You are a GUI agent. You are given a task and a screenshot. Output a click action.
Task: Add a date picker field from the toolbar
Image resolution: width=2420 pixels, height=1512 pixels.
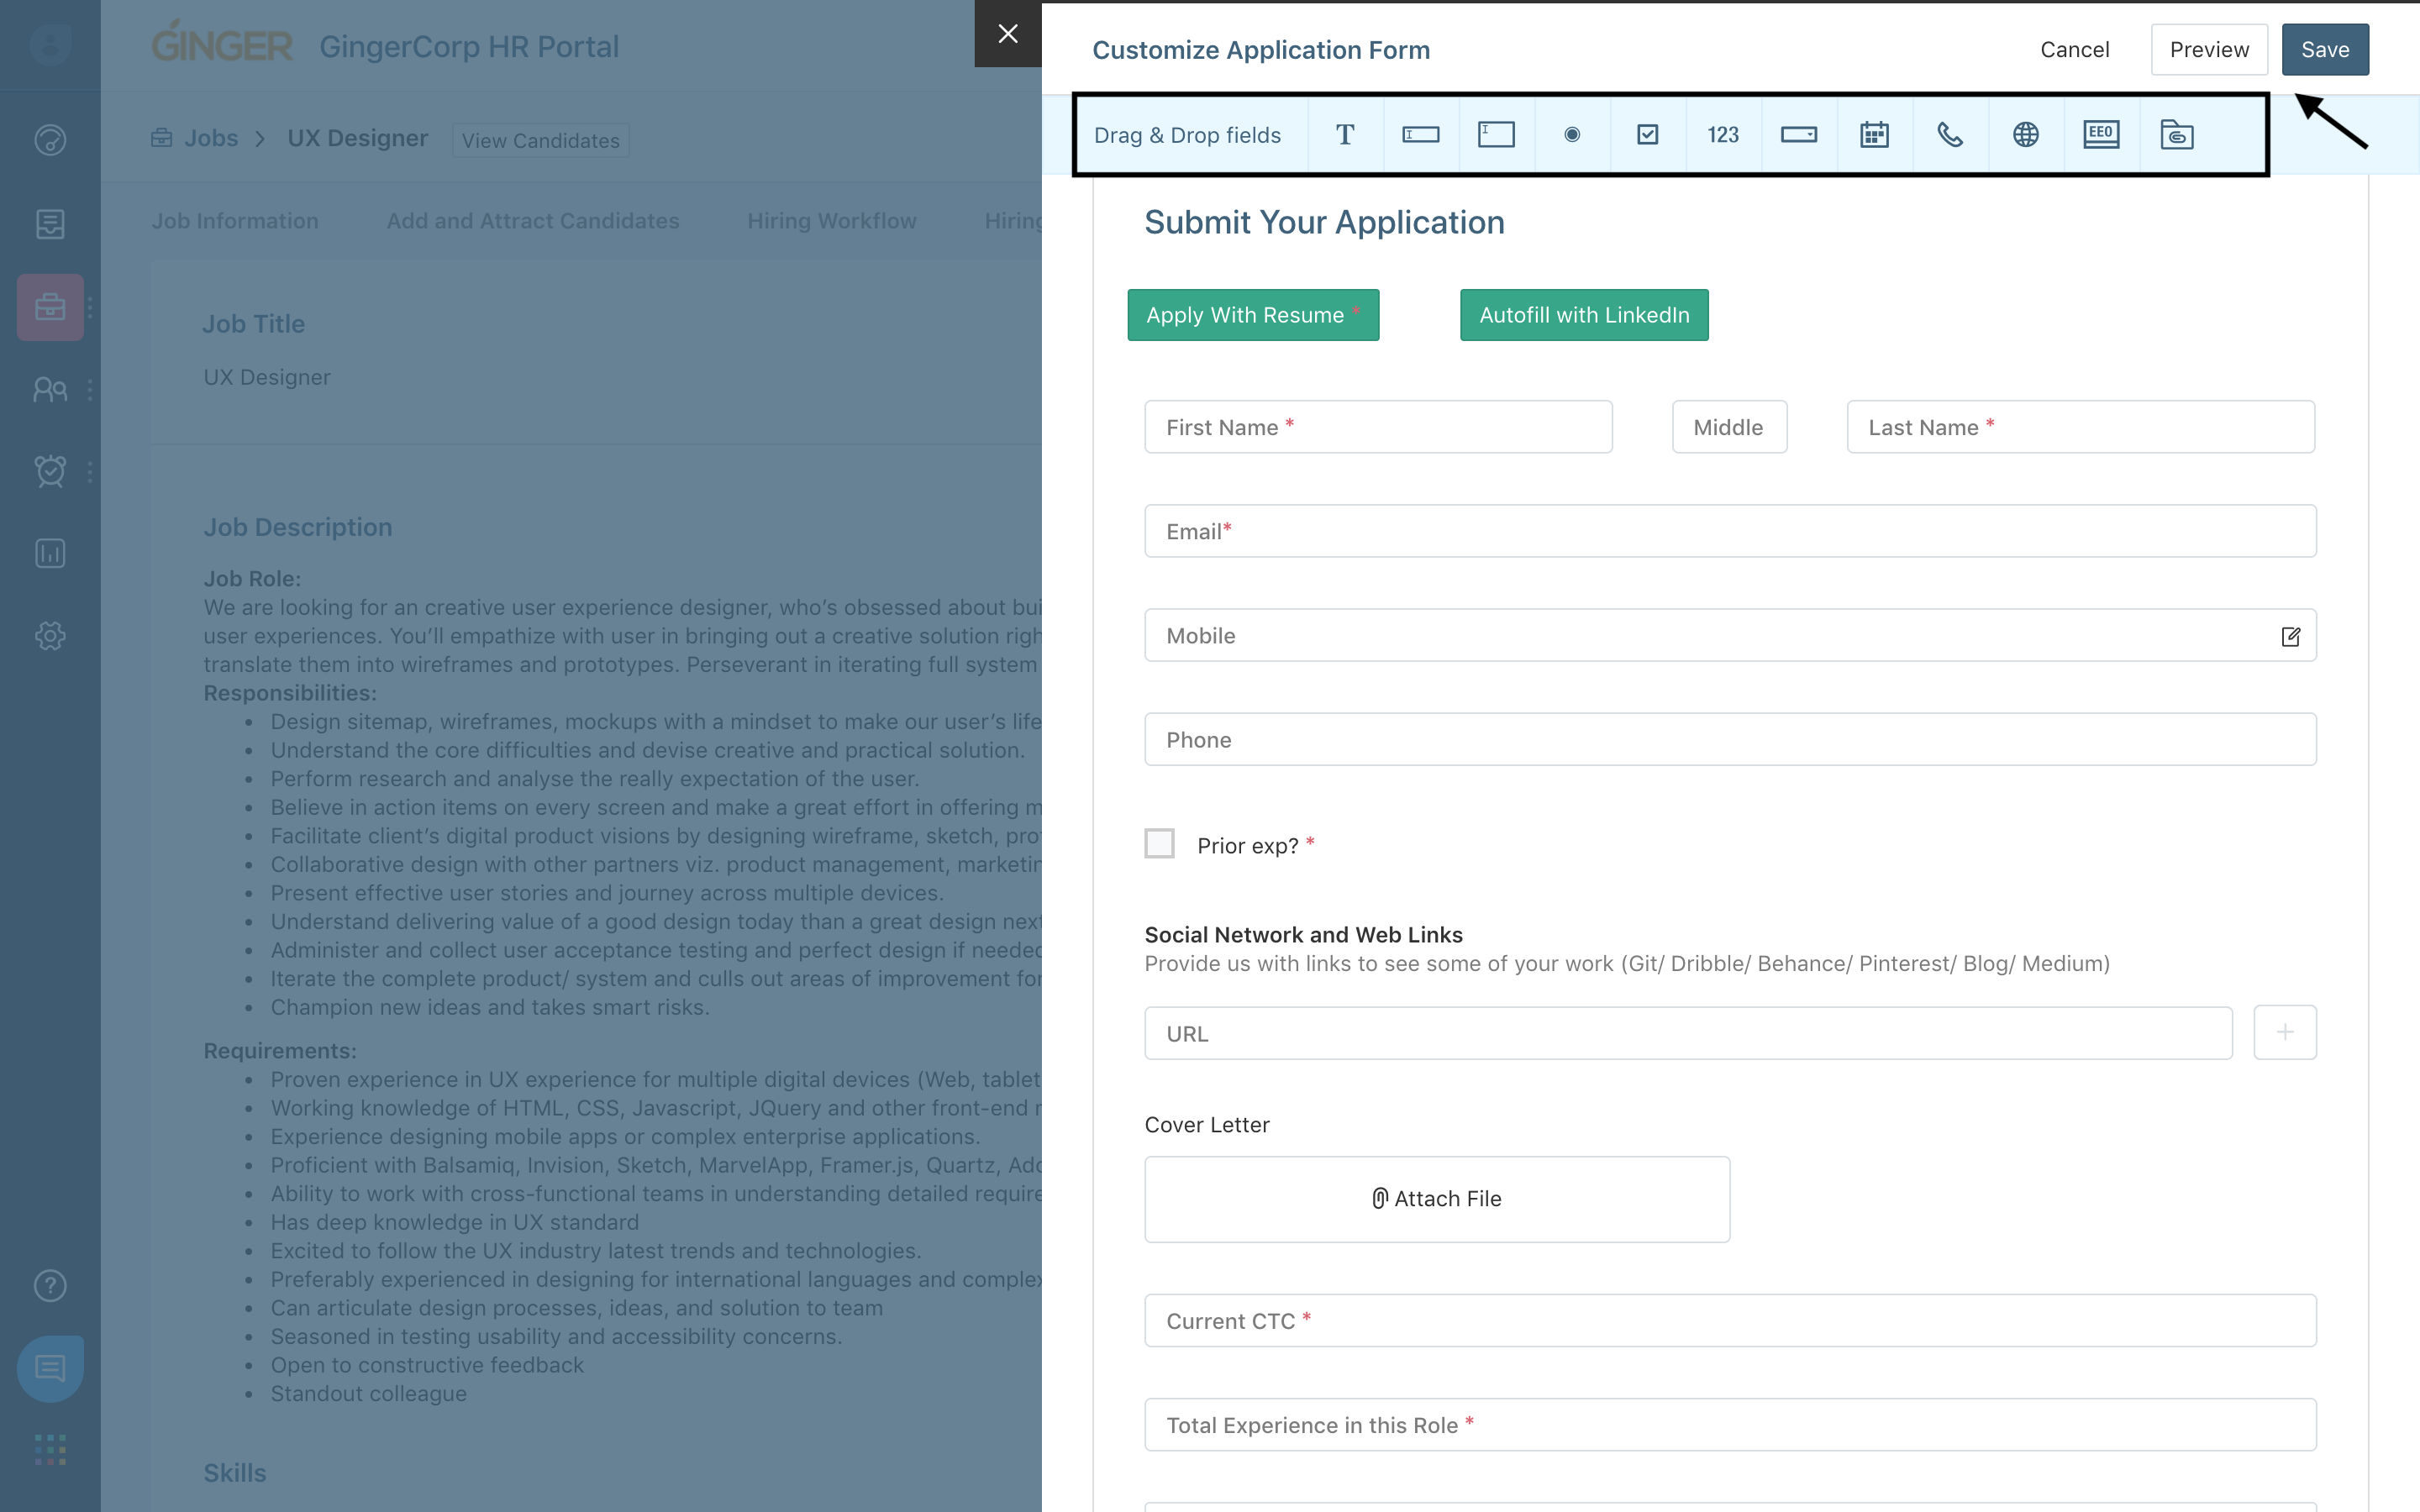[x=1873, y=134]
